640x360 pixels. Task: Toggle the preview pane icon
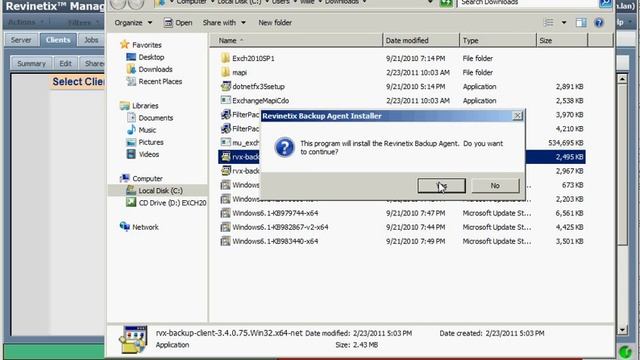[x=581, y=22]
